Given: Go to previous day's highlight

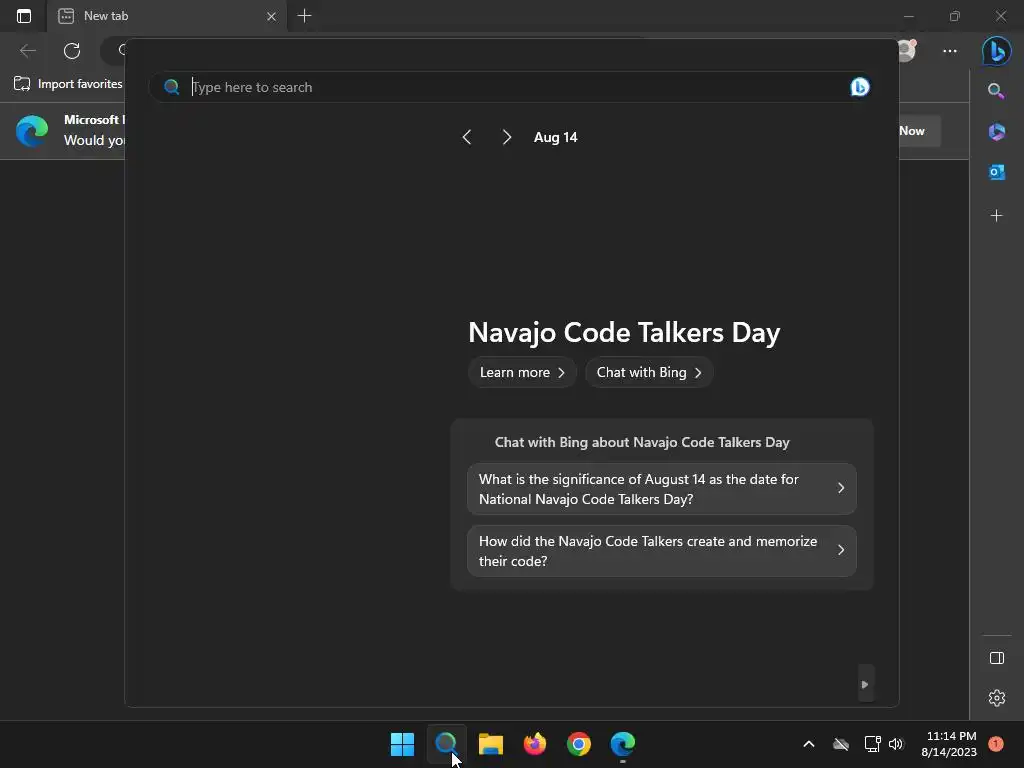Looking at the screenshot, I should [x=466, y=137].
